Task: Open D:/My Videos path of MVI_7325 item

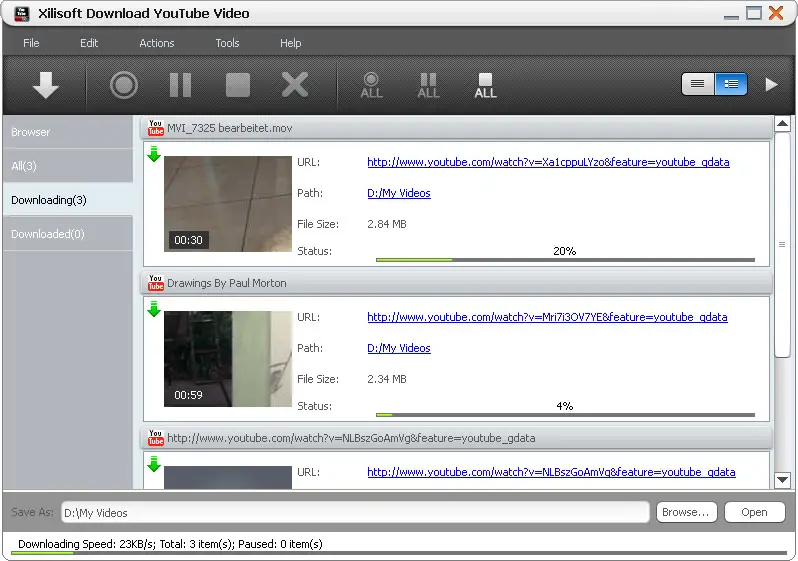Action: pos(399,193)
